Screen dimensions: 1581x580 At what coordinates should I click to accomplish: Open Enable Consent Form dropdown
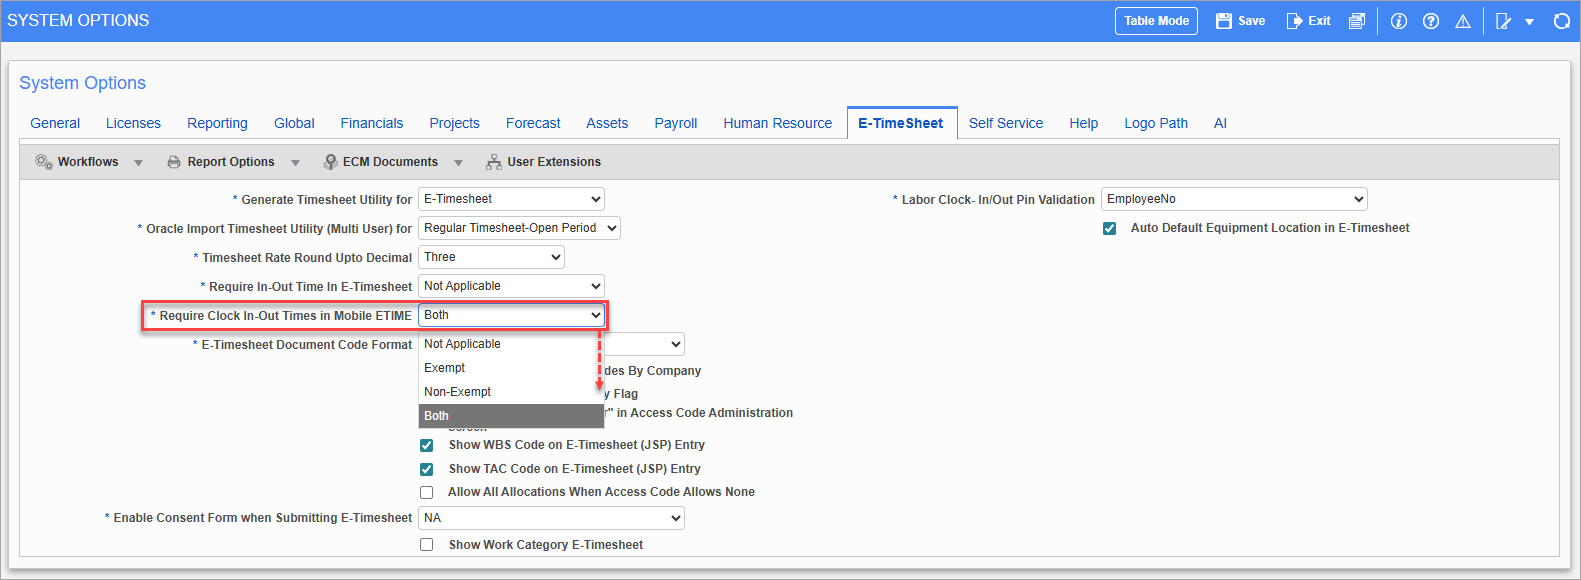(x=551, y=518)
